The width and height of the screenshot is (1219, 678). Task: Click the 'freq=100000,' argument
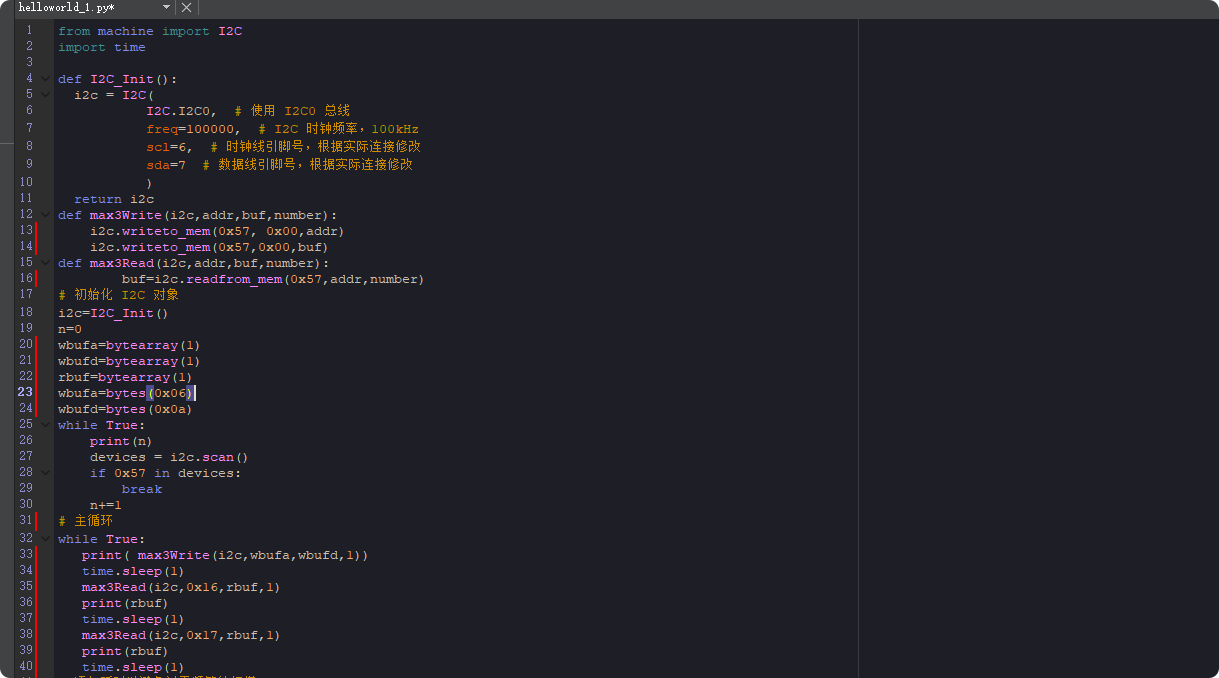(x=194, y=129)
